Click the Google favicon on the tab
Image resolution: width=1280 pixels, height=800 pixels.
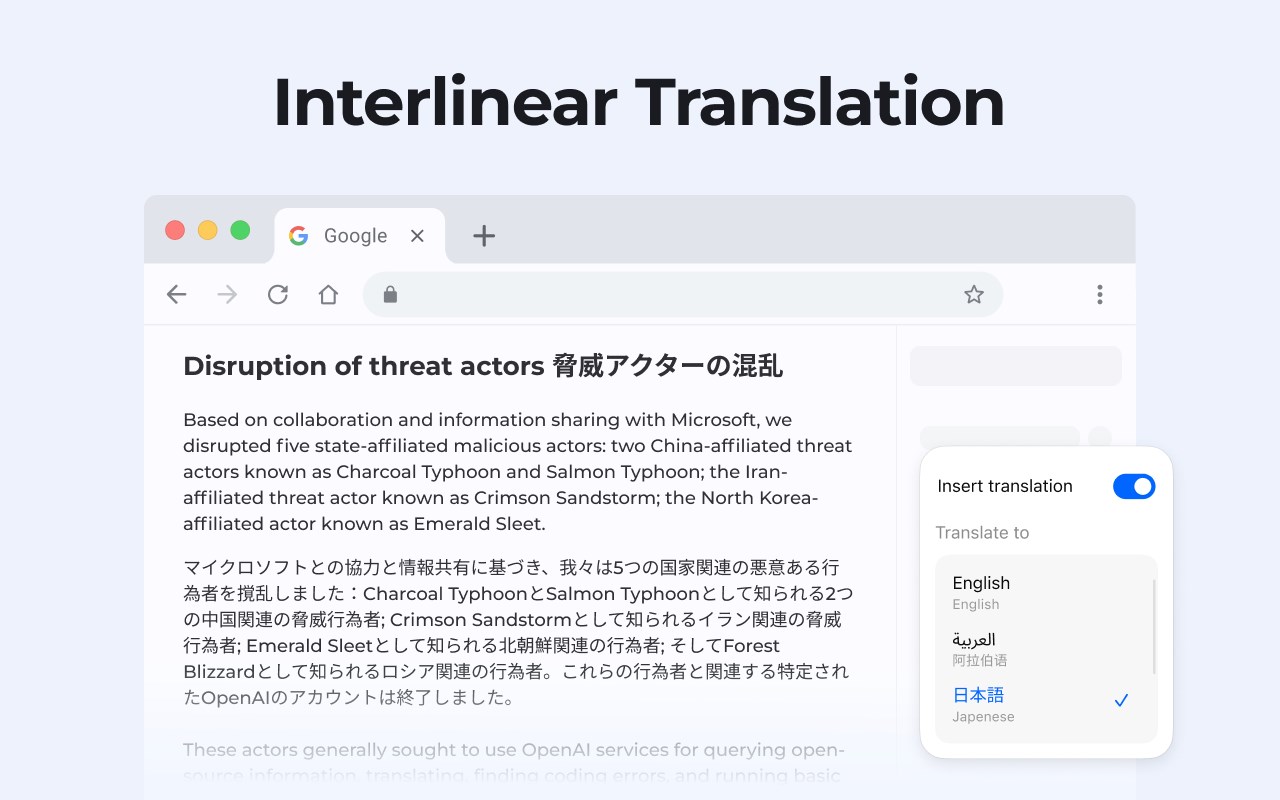pos(298,236)
